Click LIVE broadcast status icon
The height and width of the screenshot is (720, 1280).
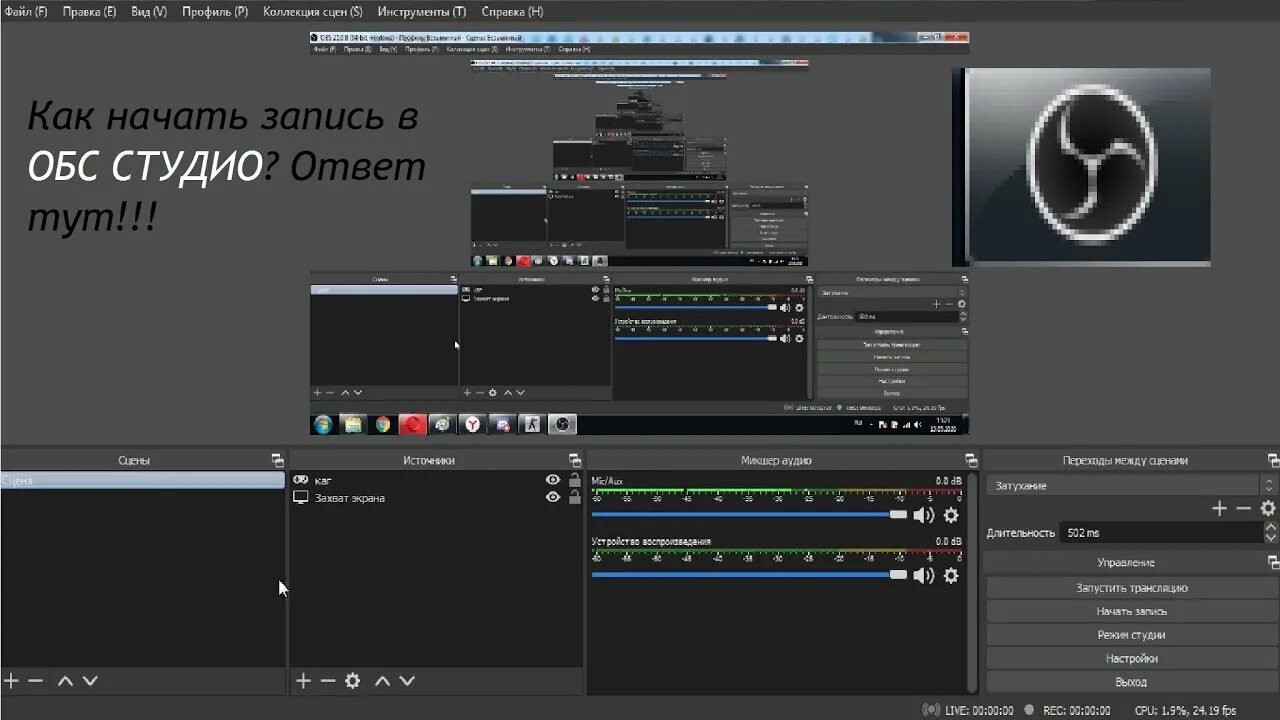(930, 710)
